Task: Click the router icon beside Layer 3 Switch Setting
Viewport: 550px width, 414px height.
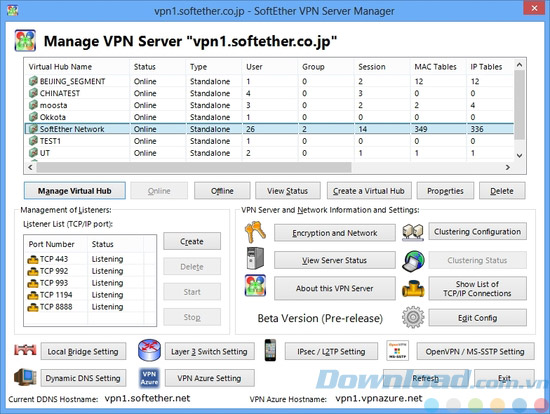Action: [149, 350]
